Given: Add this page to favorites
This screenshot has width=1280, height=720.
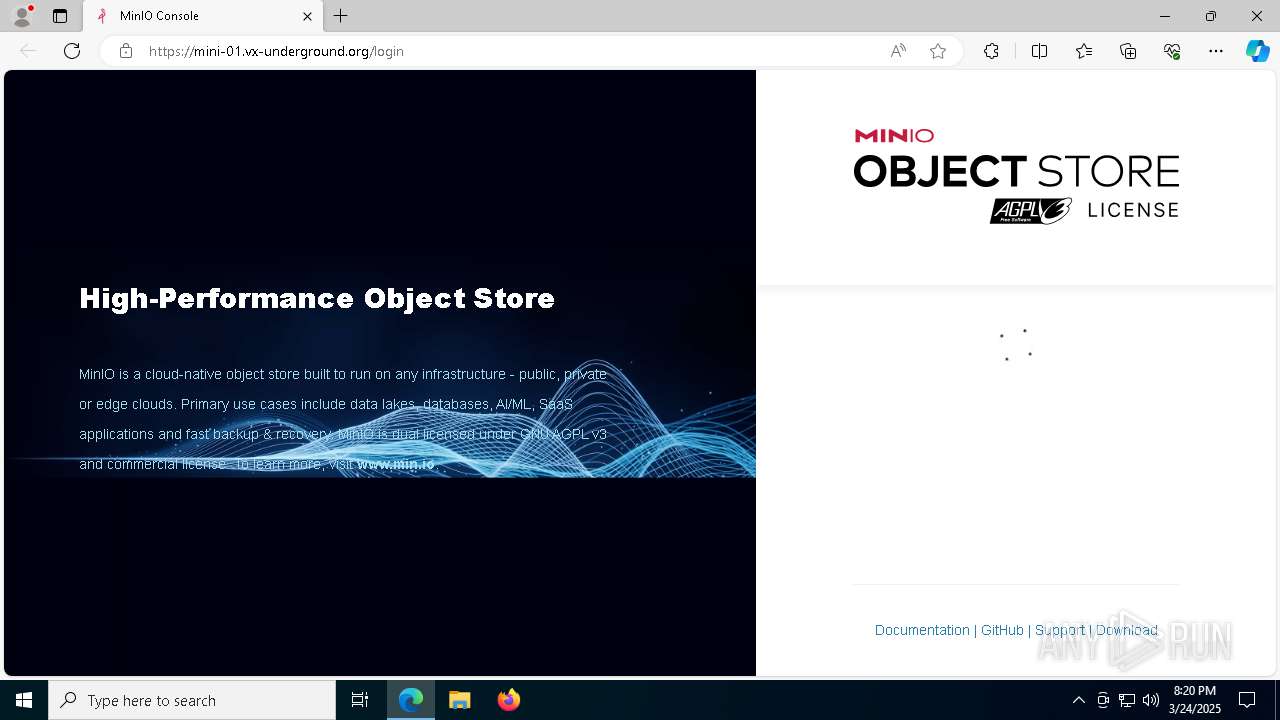Looking at the screenshot, I should click(x=938, y=51).
